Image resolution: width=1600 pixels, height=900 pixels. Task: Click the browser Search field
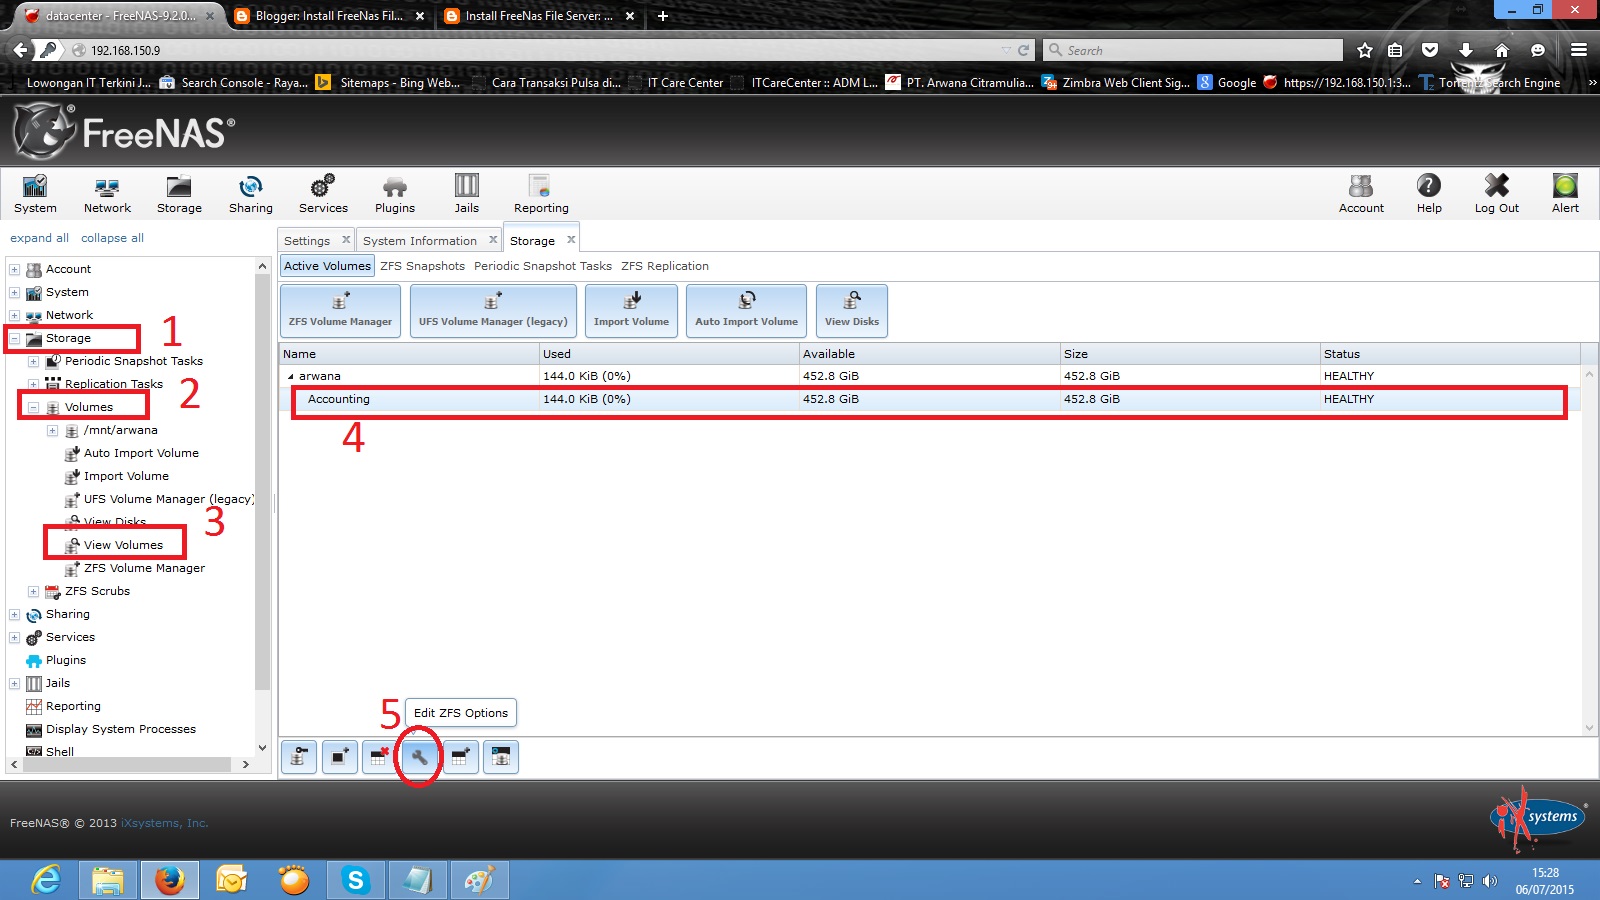tap(1193, 50)
